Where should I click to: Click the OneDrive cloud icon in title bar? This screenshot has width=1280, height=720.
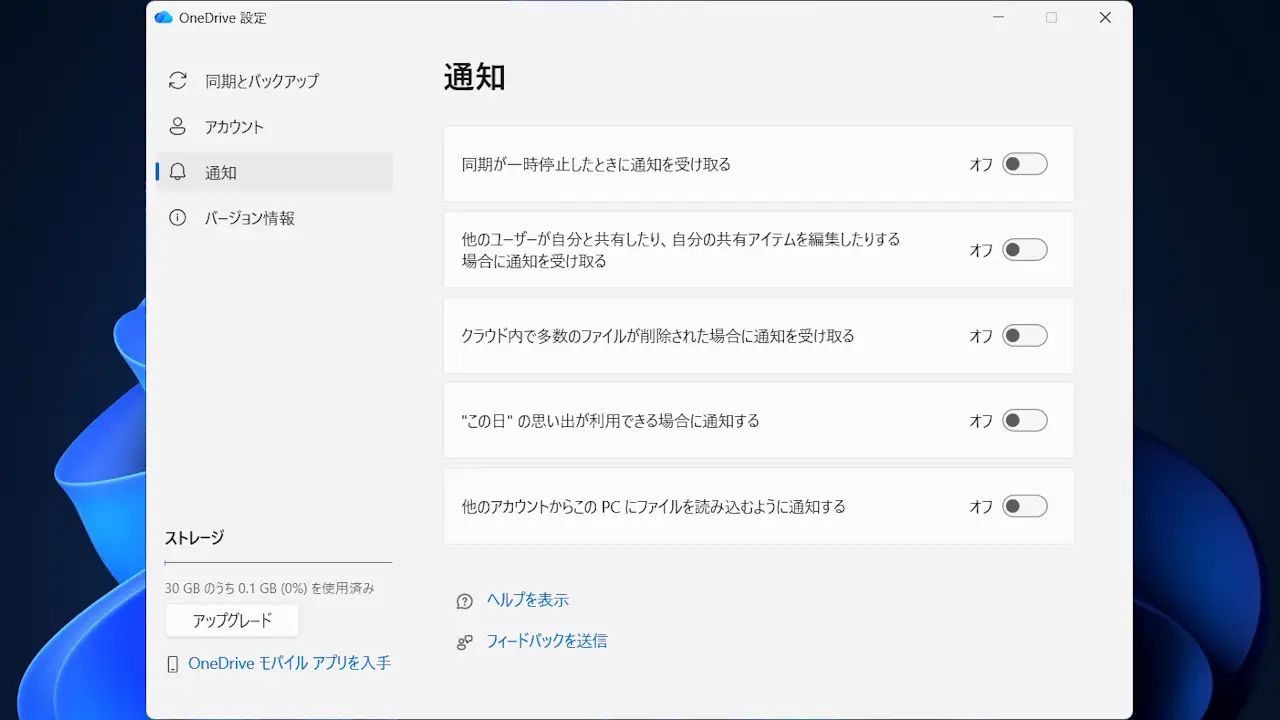164,18
